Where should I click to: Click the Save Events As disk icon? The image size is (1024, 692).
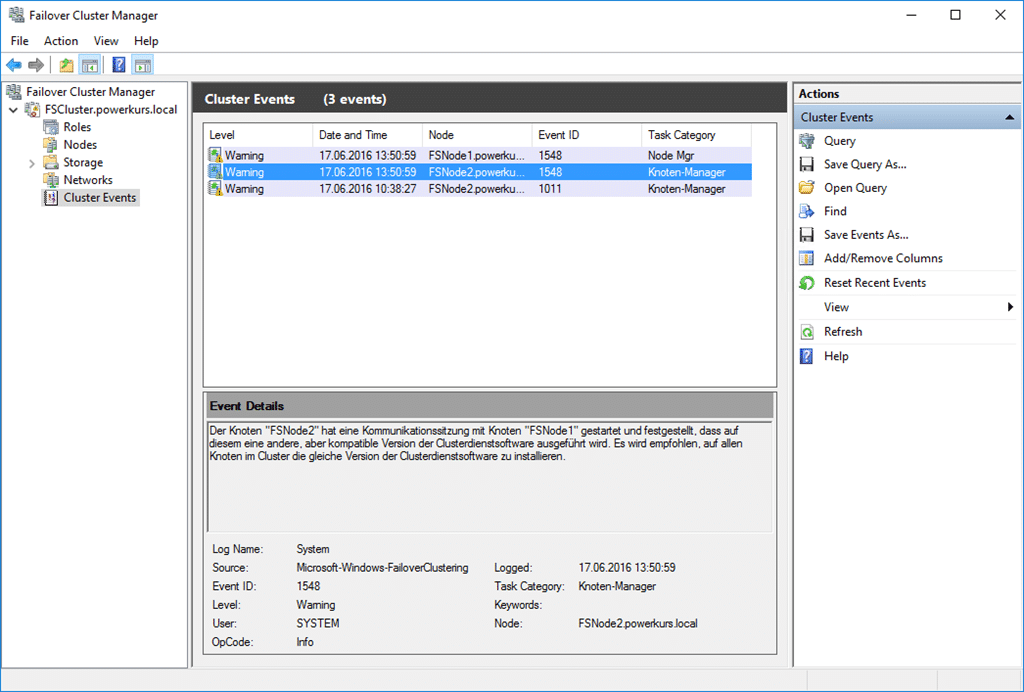click(807, 235)
